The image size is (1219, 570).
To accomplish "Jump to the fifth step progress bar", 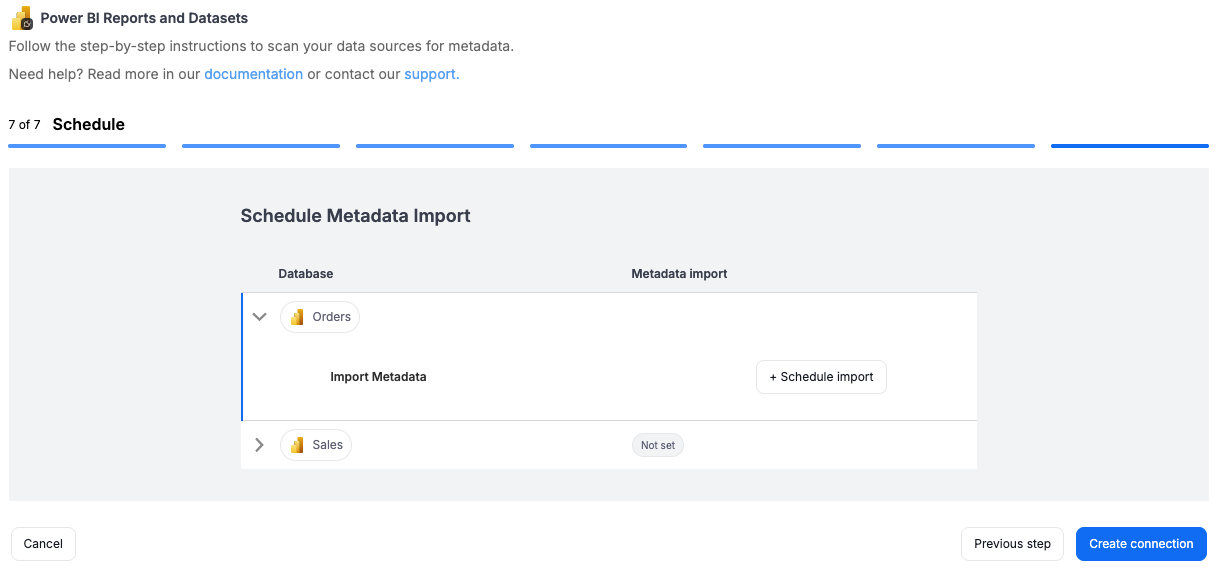I will pos(782,146).
